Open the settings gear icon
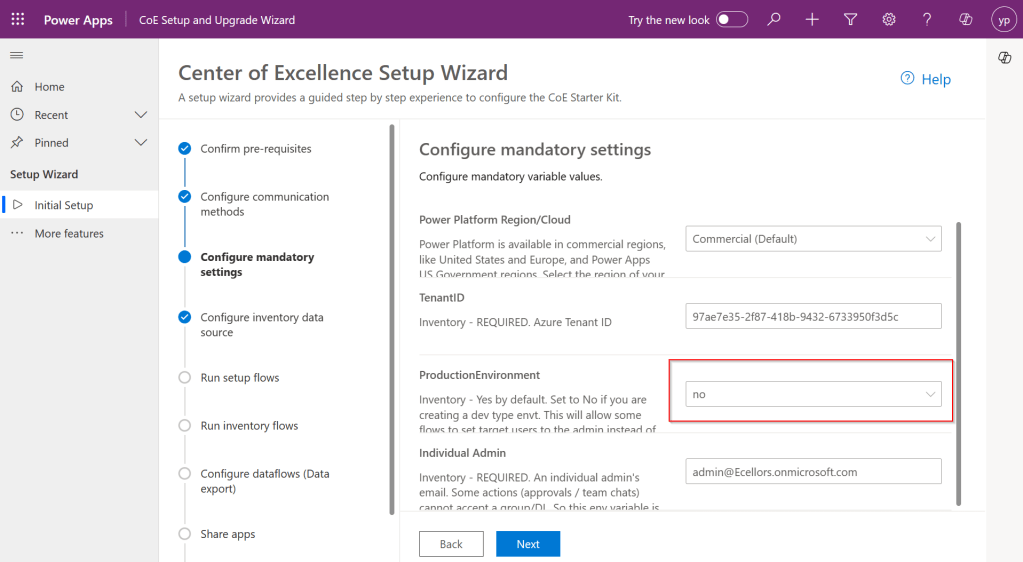Screen dimensions: 1023x562 point(889,20)
